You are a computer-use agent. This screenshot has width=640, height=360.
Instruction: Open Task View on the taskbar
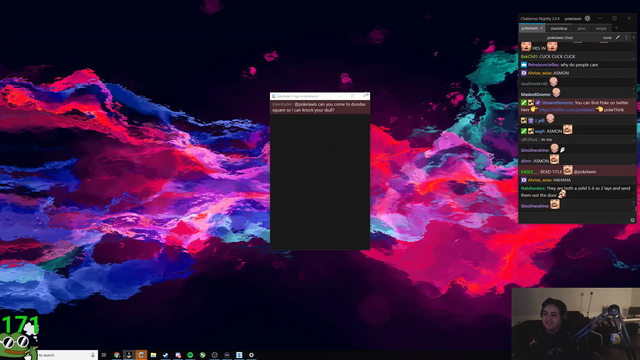104,355
